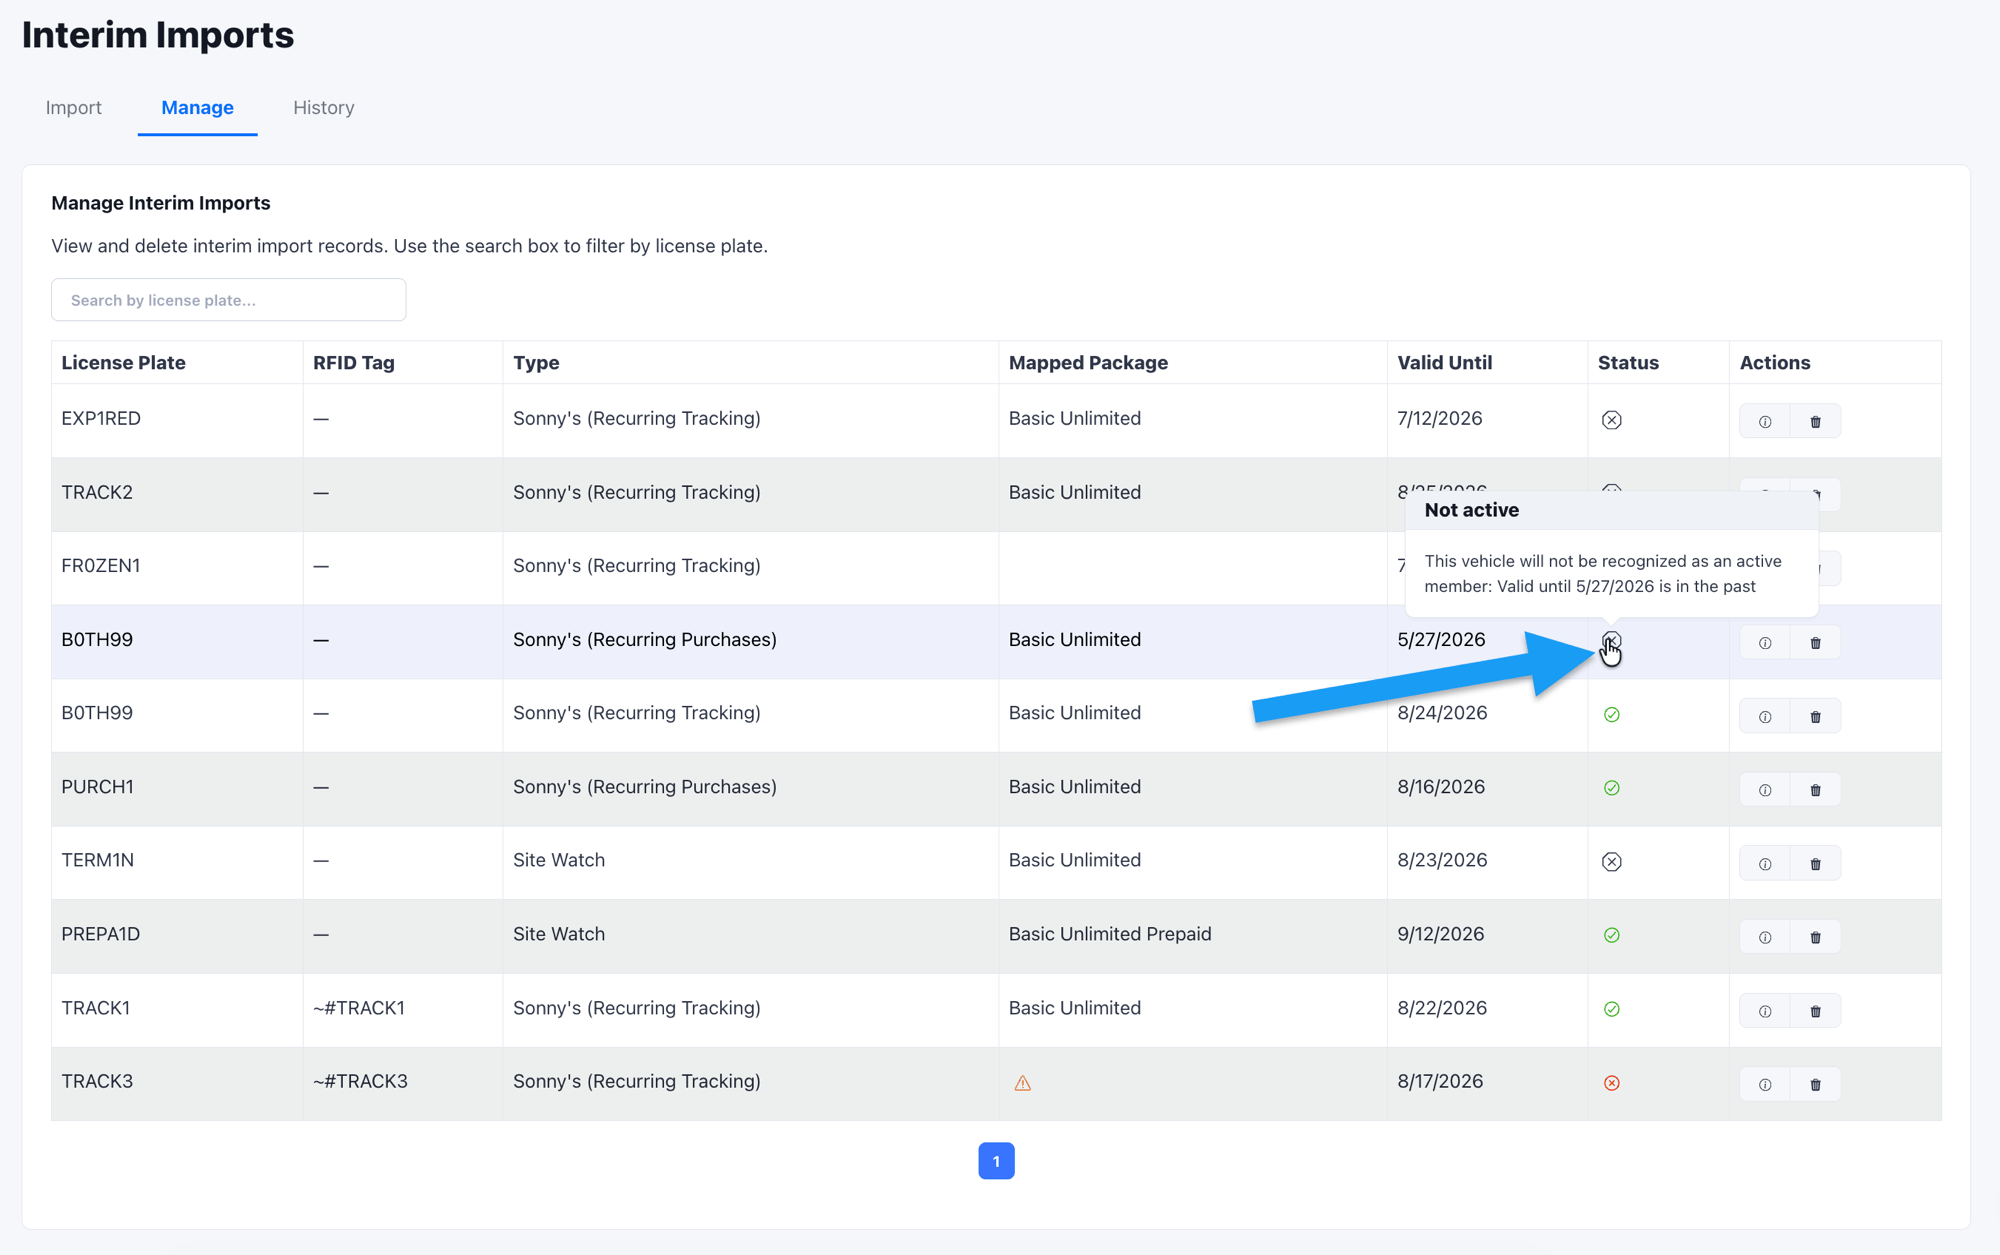
Task: Click the orange warning icon in the TRACK3 row
Action: [1022, 1083]
